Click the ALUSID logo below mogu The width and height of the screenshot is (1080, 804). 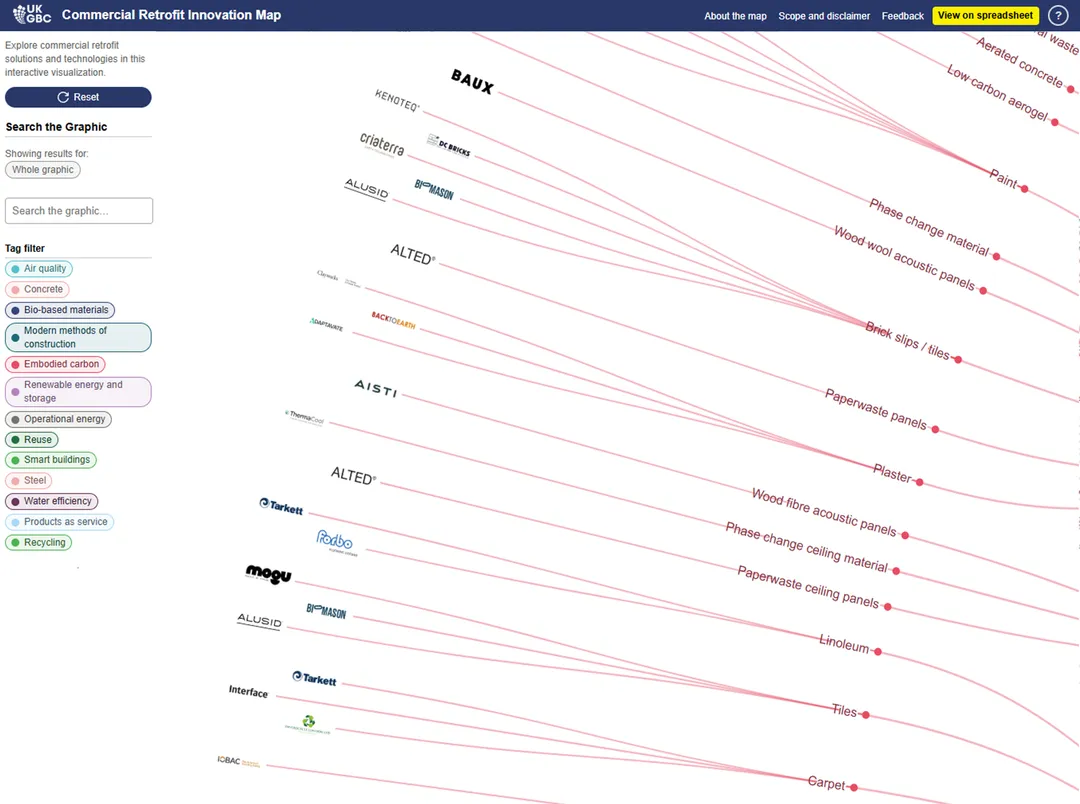(259, 621)
